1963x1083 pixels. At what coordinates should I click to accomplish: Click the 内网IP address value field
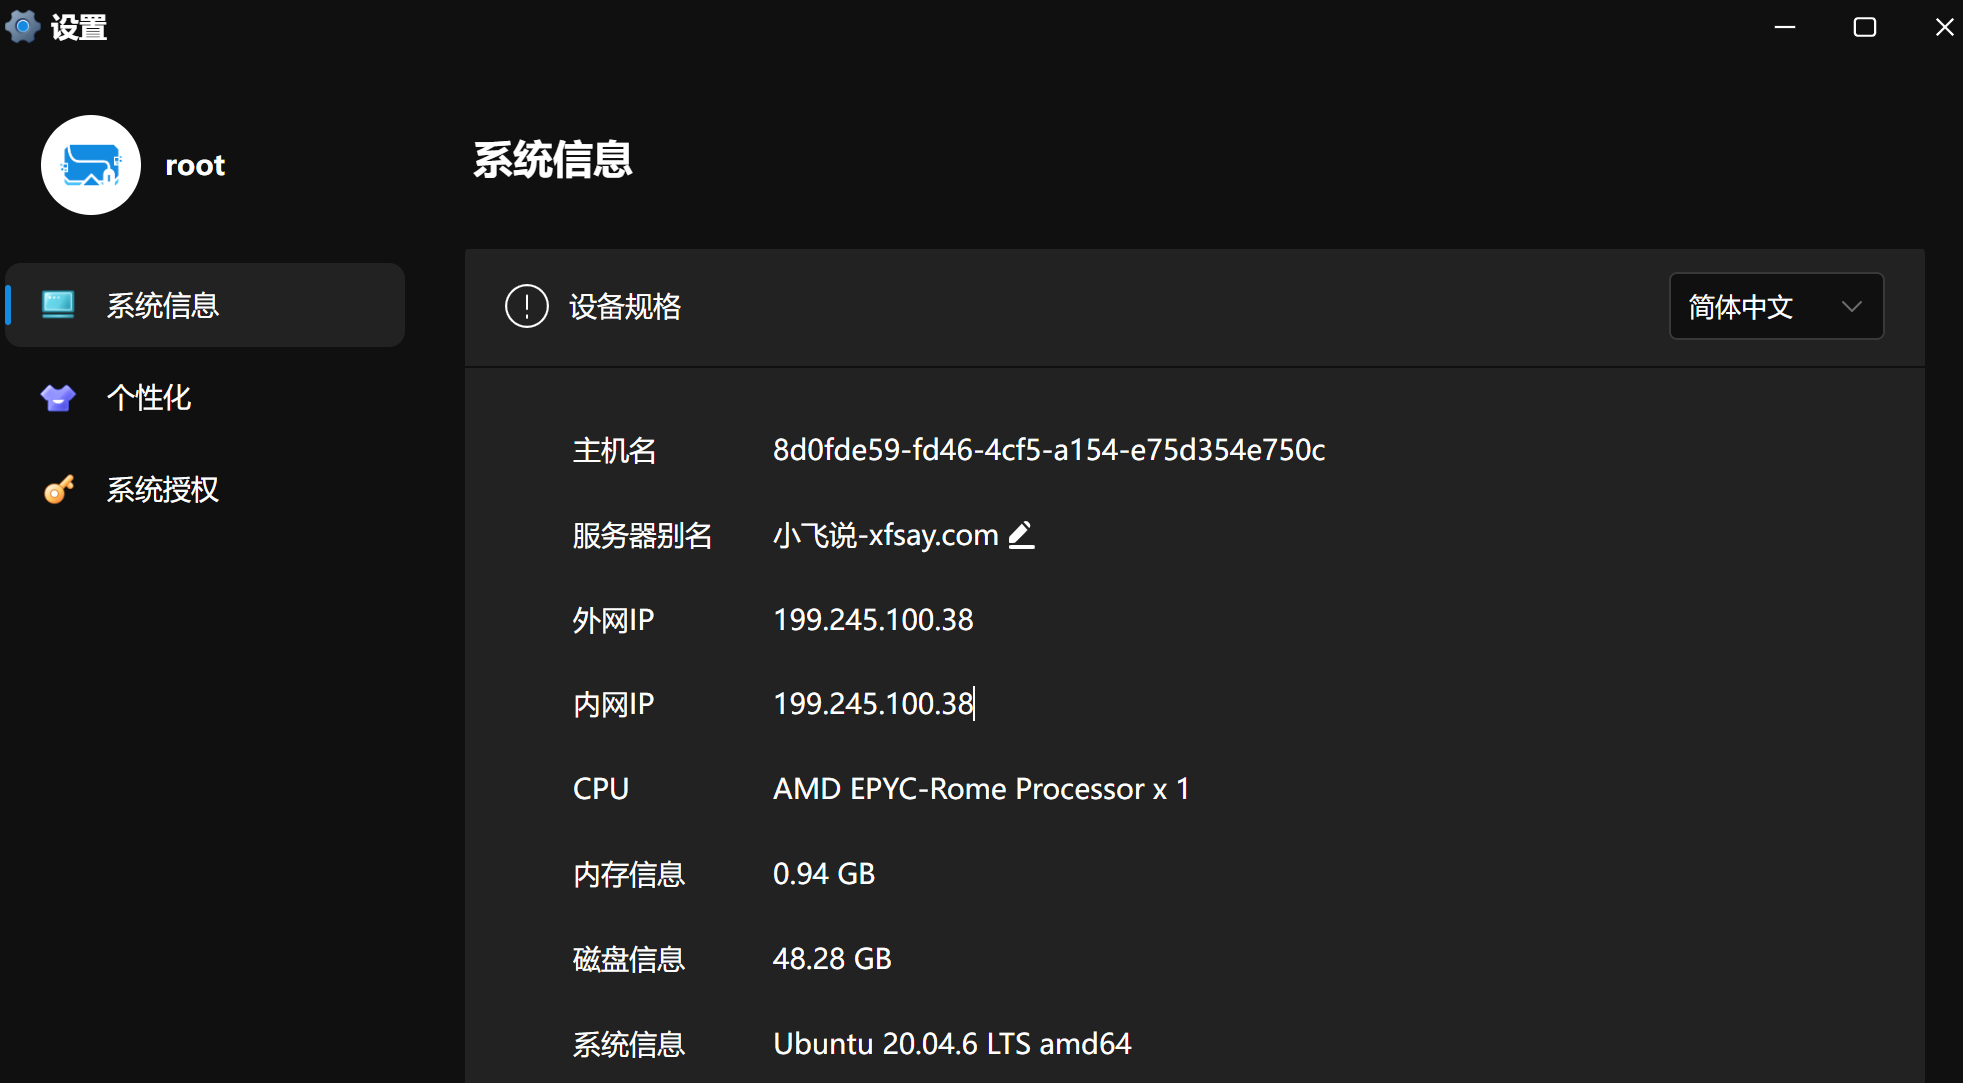click(x=873, y=704)
